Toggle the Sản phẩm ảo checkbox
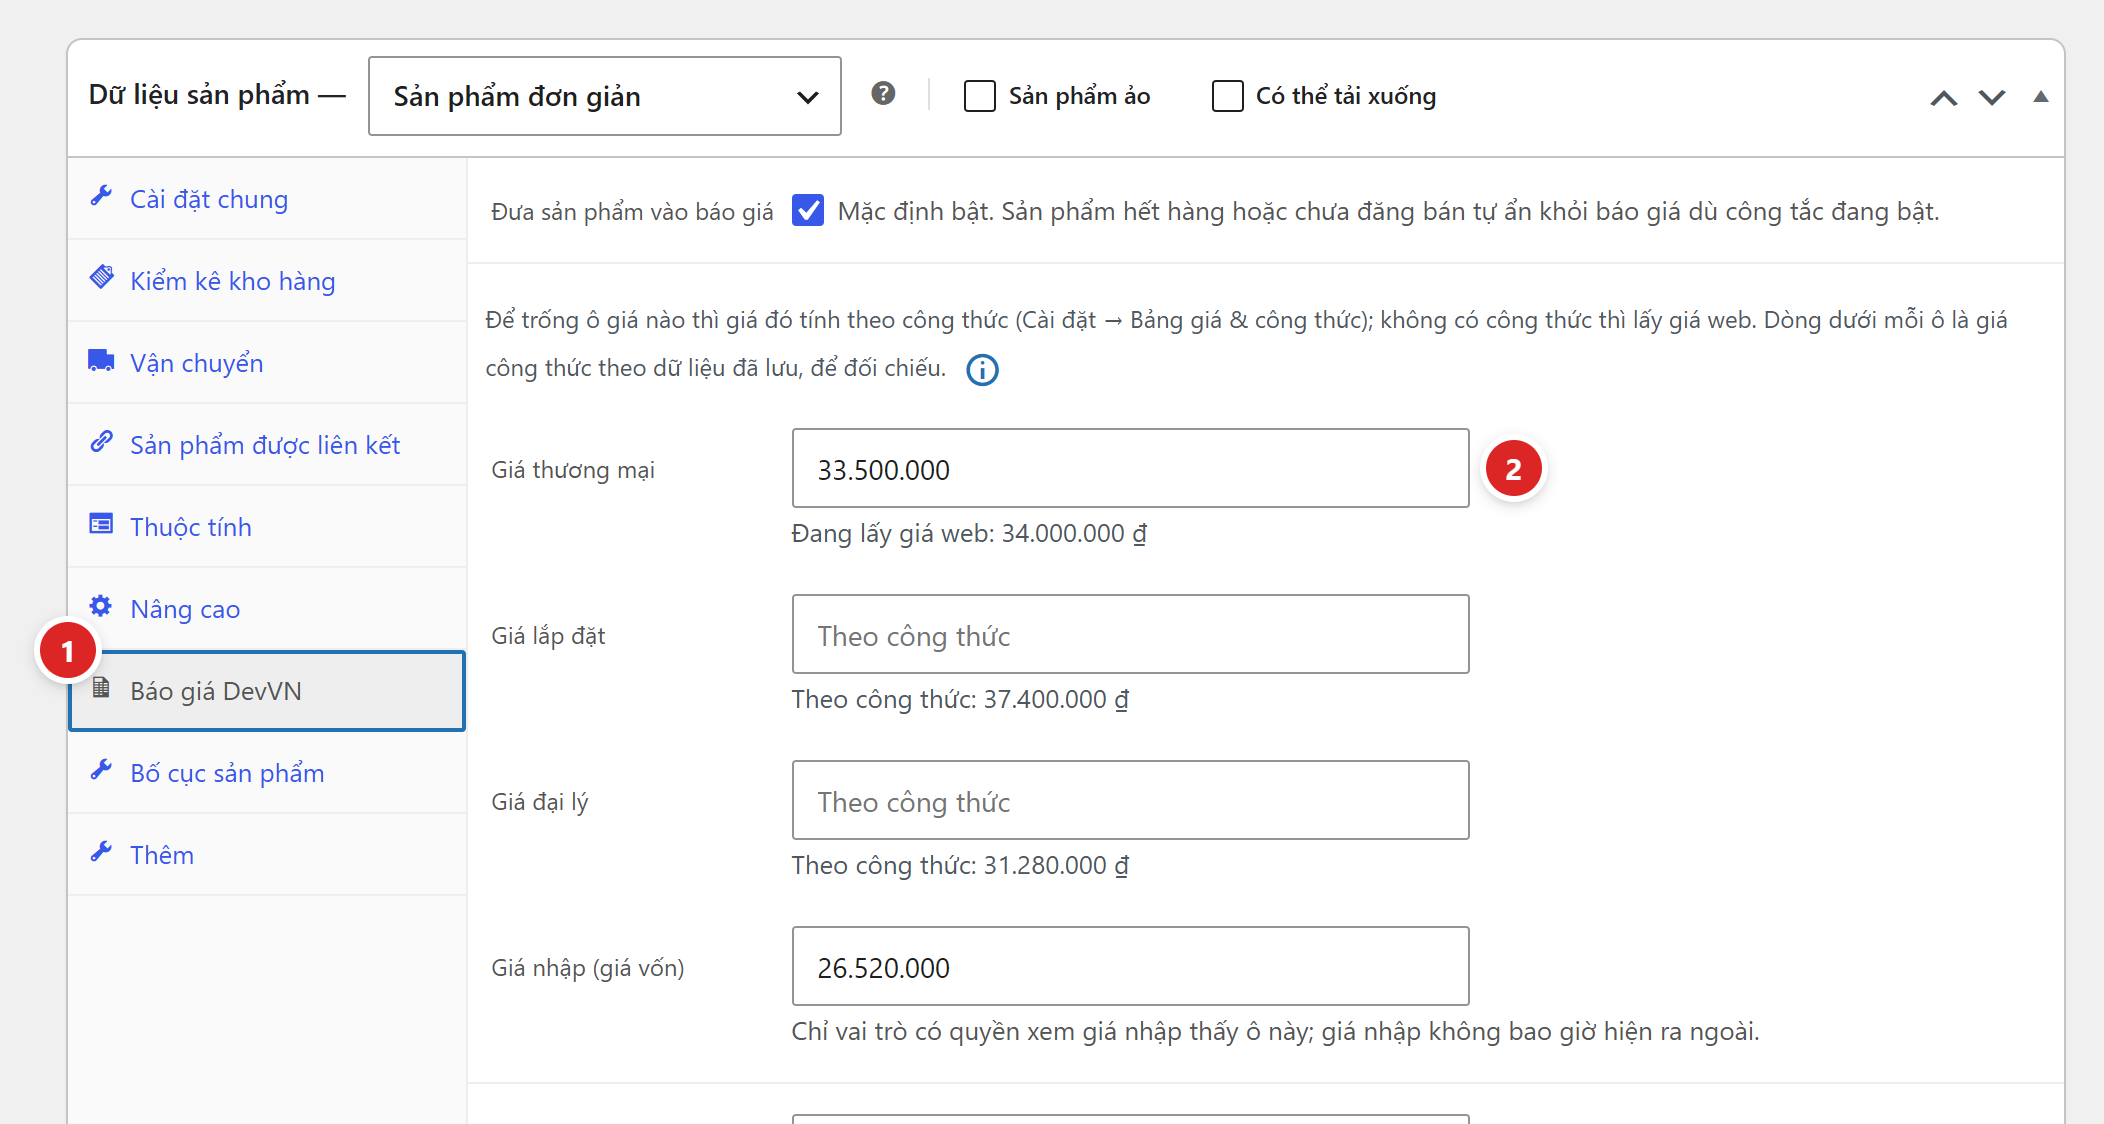The image size is (2104, 1124). point(980,96)
